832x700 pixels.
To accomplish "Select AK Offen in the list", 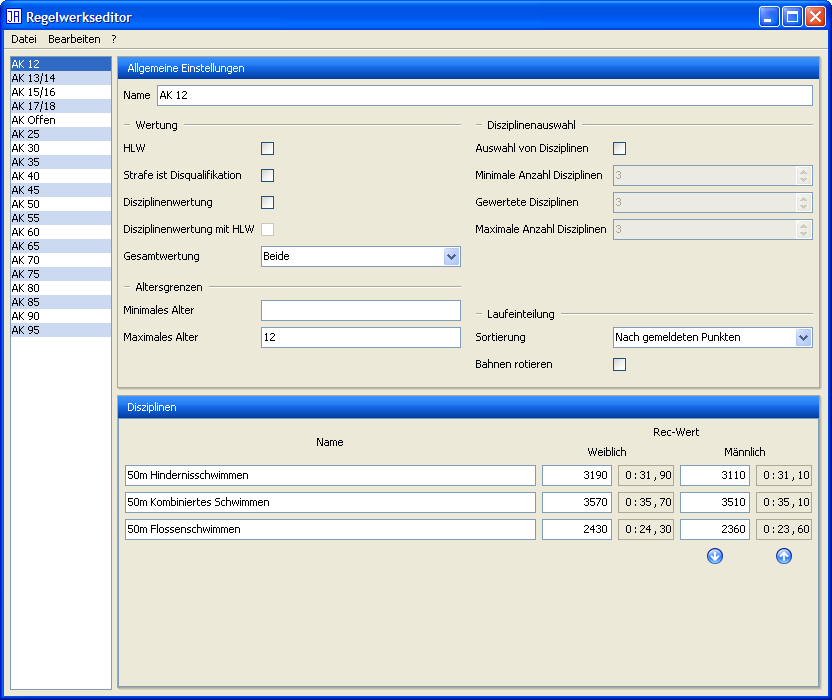I will click(x=61, y=120).
